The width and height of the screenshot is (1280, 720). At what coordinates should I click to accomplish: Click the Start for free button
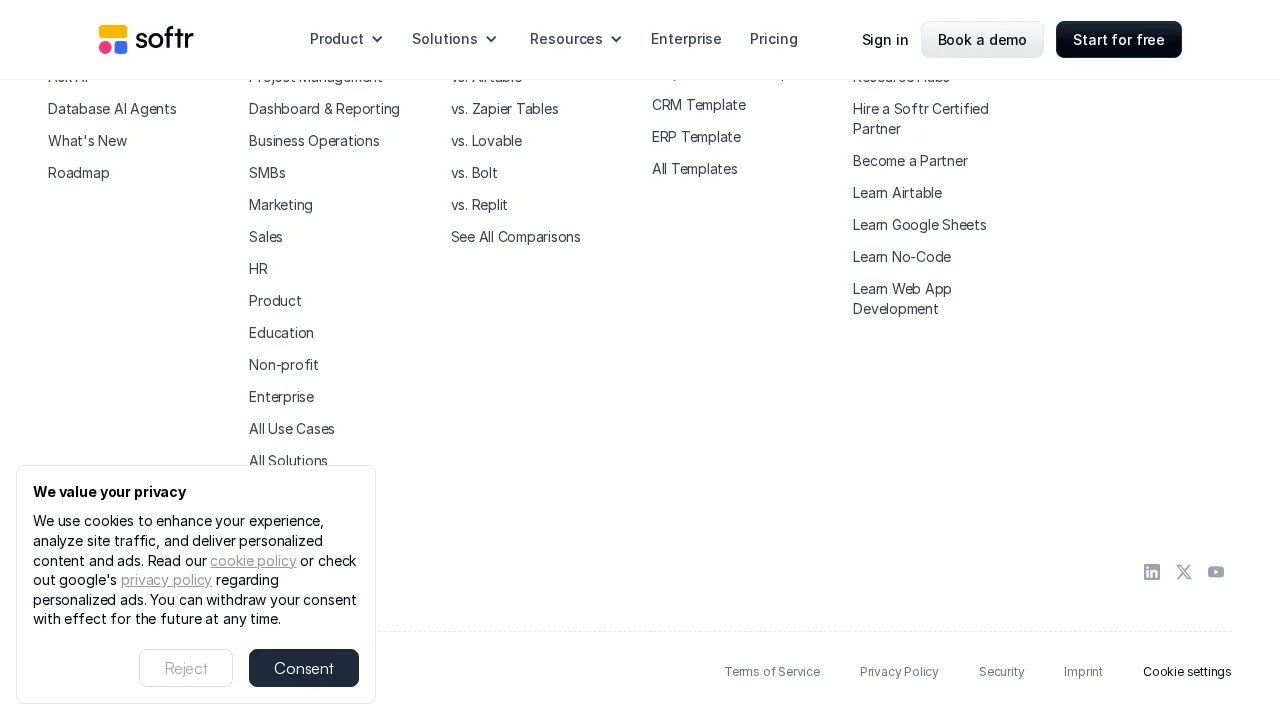click(1118, 40)
